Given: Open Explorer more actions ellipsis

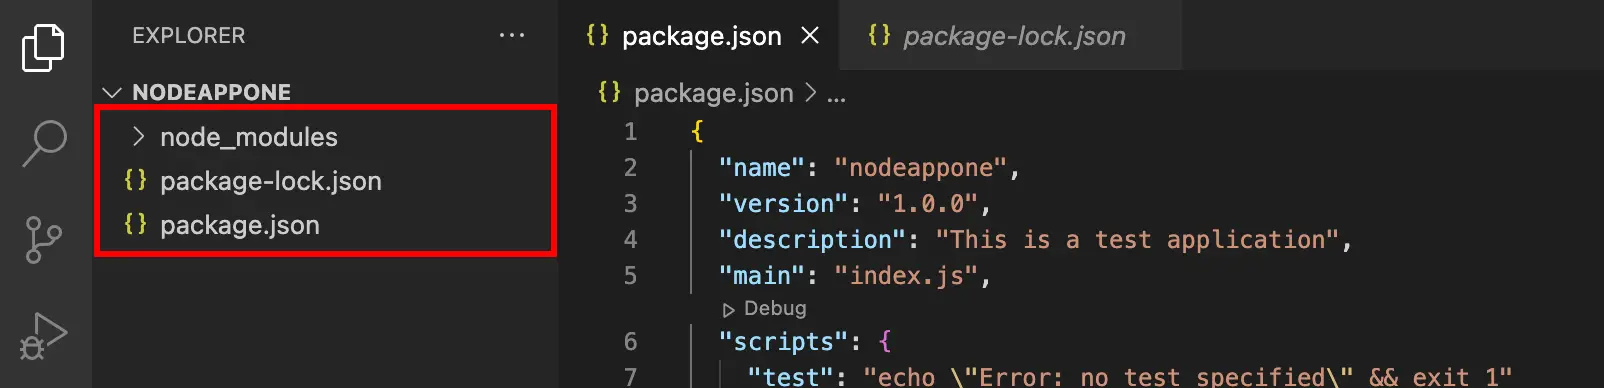Looking at the screenshot, I should coord(512,35).
